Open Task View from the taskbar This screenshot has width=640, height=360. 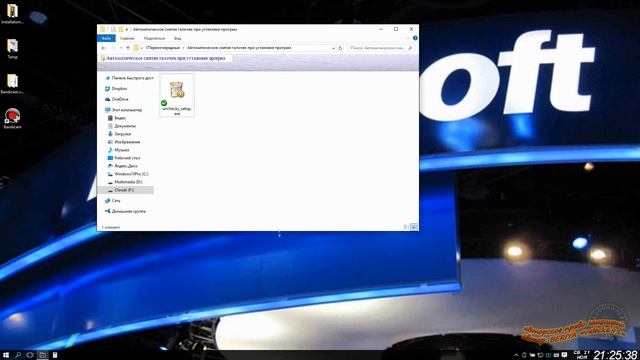[30, 355]
